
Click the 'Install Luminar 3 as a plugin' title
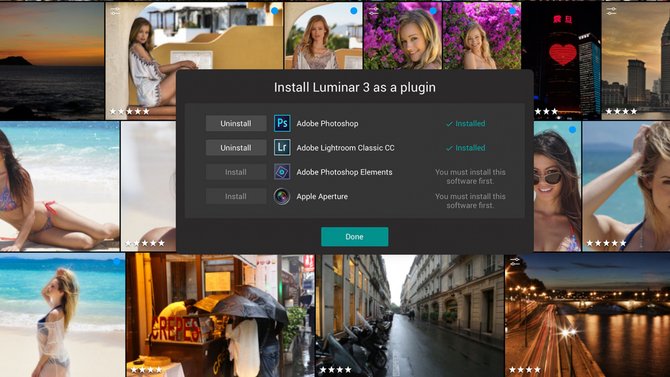point(355,87)
